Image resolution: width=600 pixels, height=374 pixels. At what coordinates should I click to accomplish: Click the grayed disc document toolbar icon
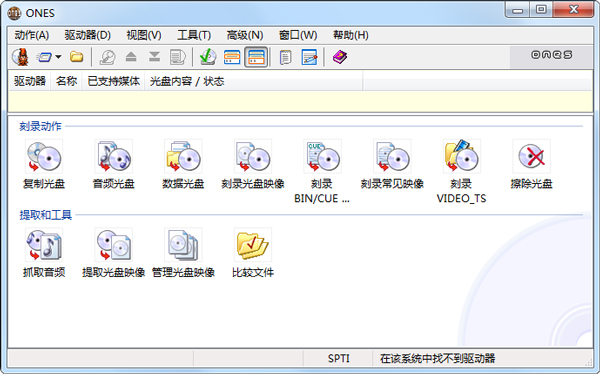178,57
